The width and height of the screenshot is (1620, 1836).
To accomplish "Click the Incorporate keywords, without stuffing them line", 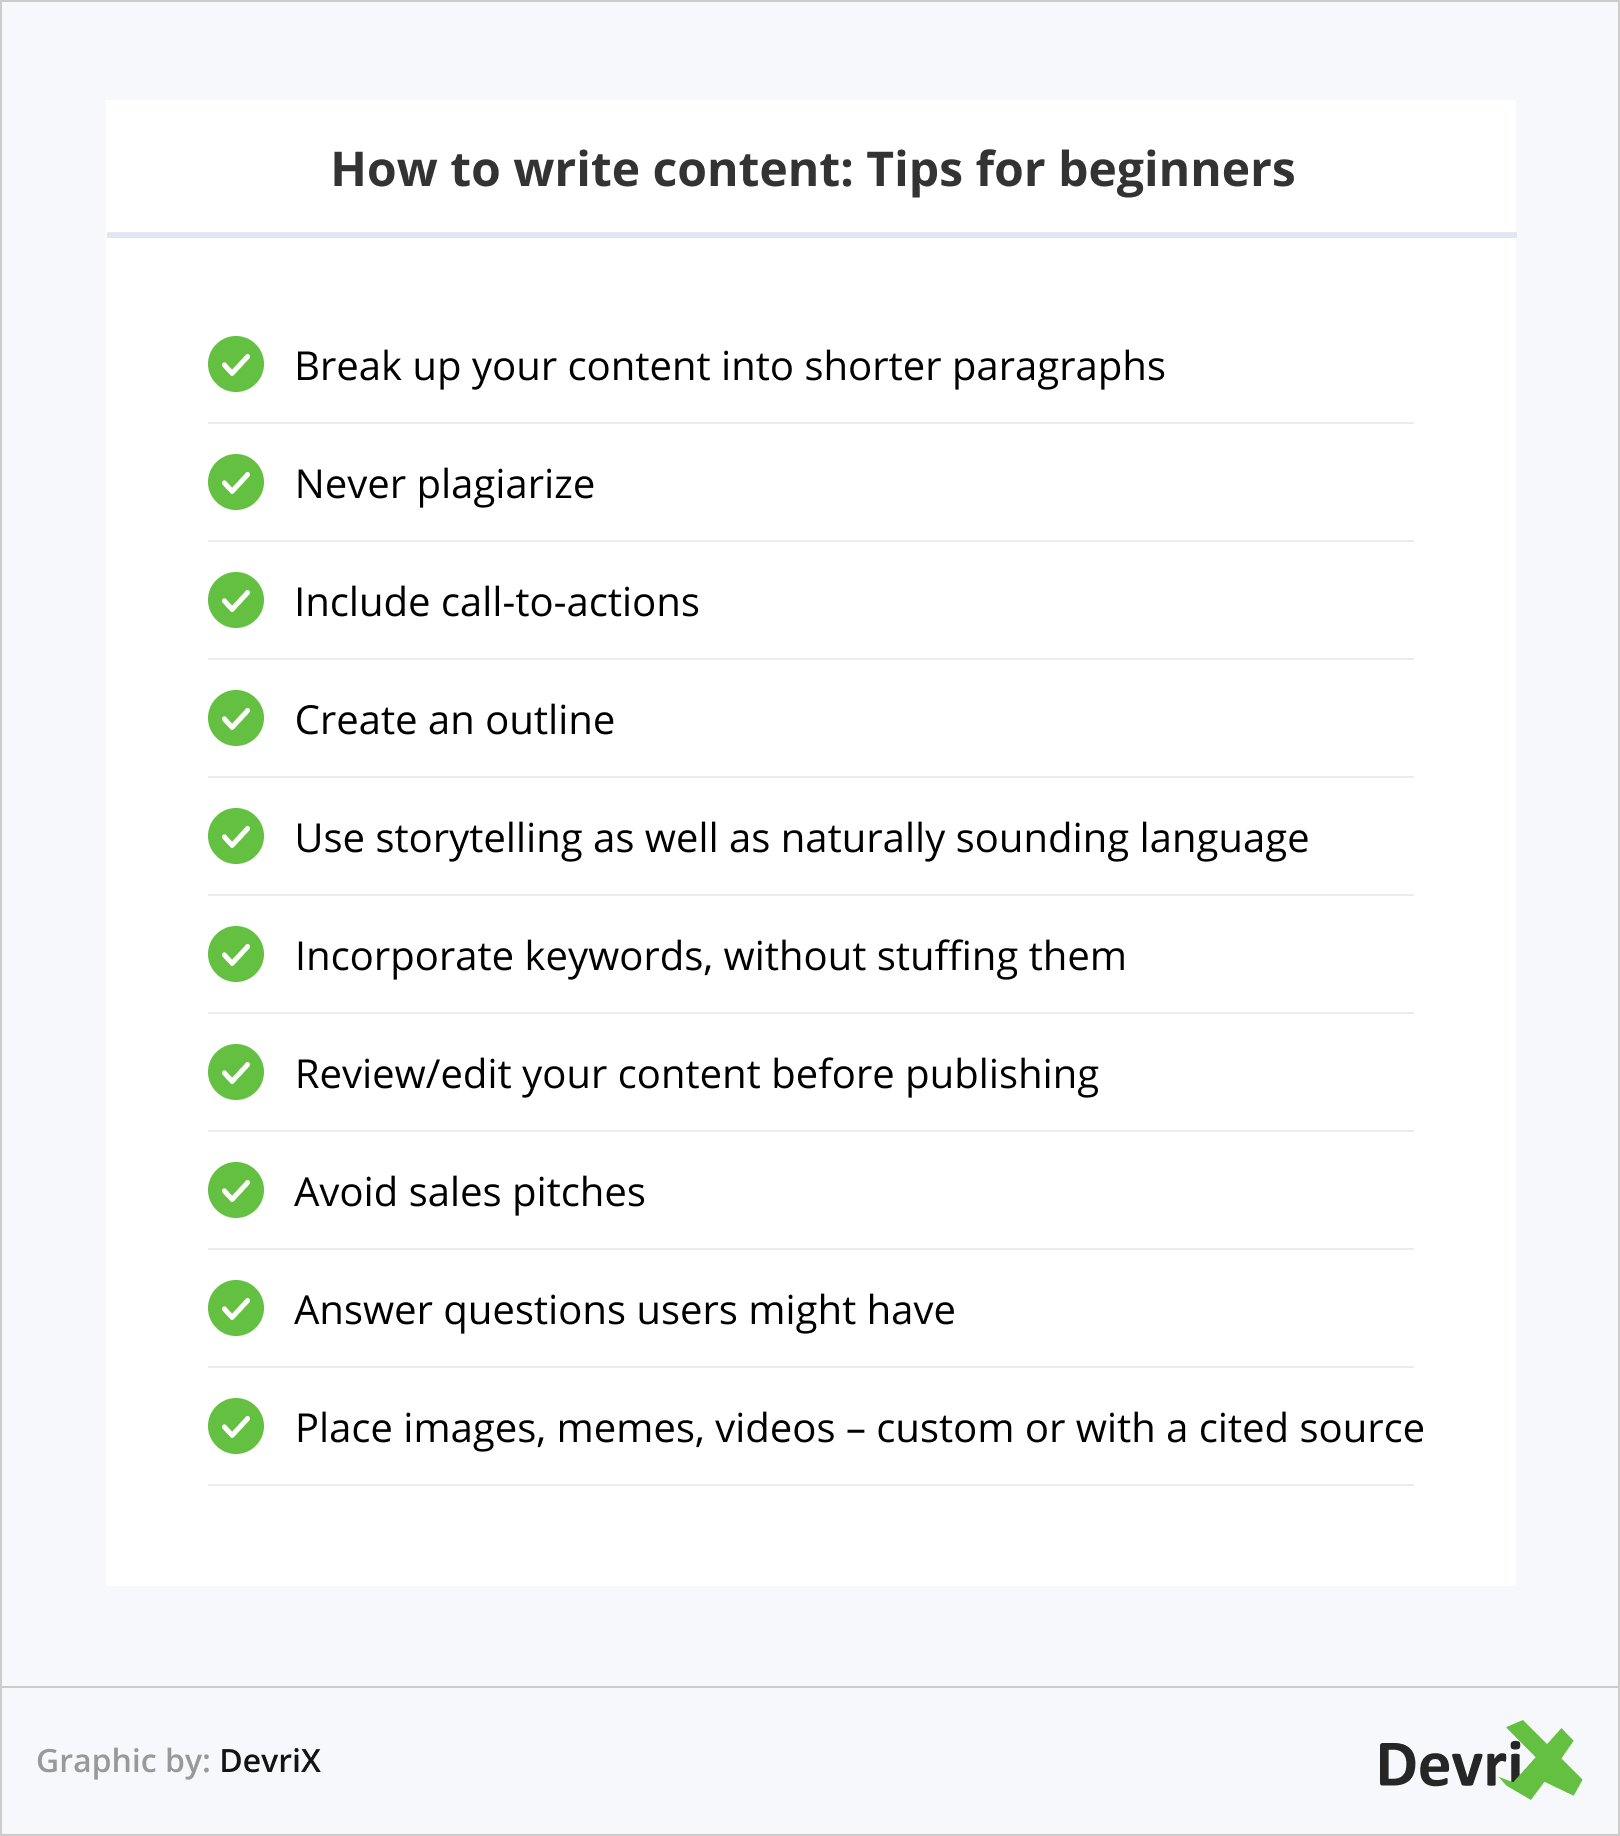I will (x=710, y=956).
